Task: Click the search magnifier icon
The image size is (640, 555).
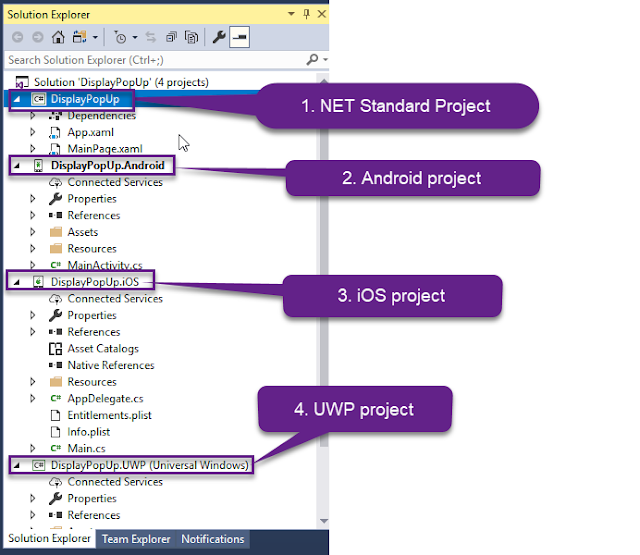Action: (312, 60)
